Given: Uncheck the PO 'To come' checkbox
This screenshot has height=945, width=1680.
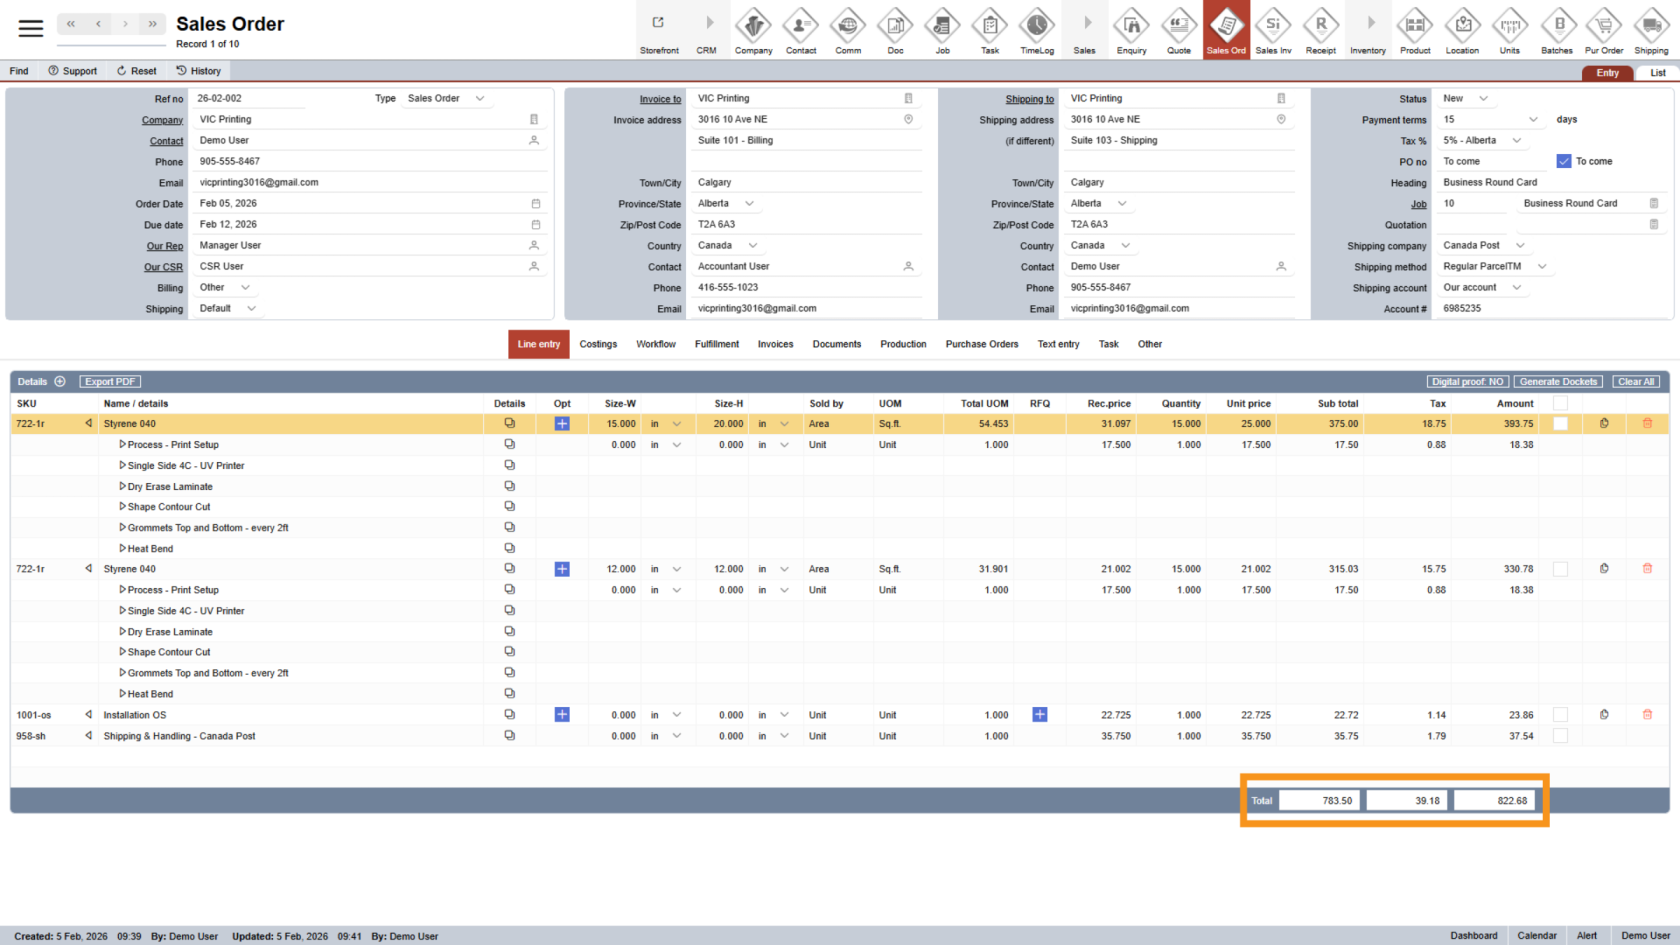Looking at the screenshot, I should (1564, 161).
